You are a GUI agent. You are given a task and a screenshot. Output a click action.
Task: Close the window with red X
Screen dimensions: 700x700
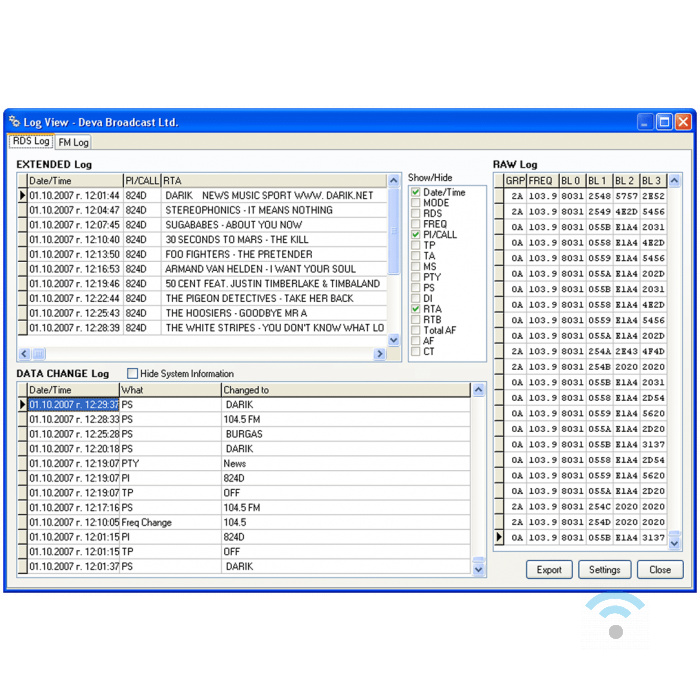(683, 122)
